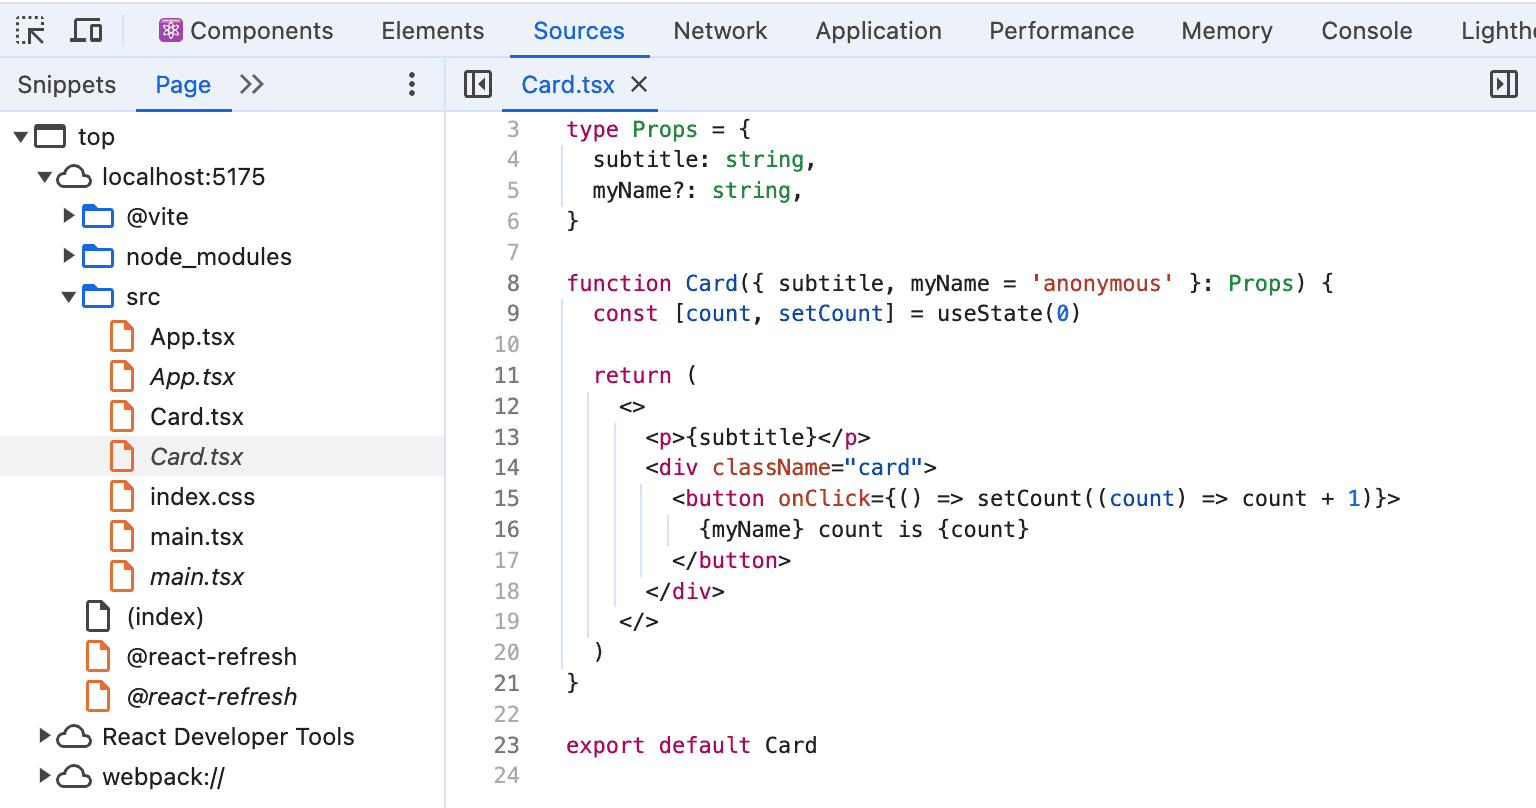The width and height of the screenshot is (1536, 808).
Task: Open the Memory tab
Action: click(x=1227, y=31)
